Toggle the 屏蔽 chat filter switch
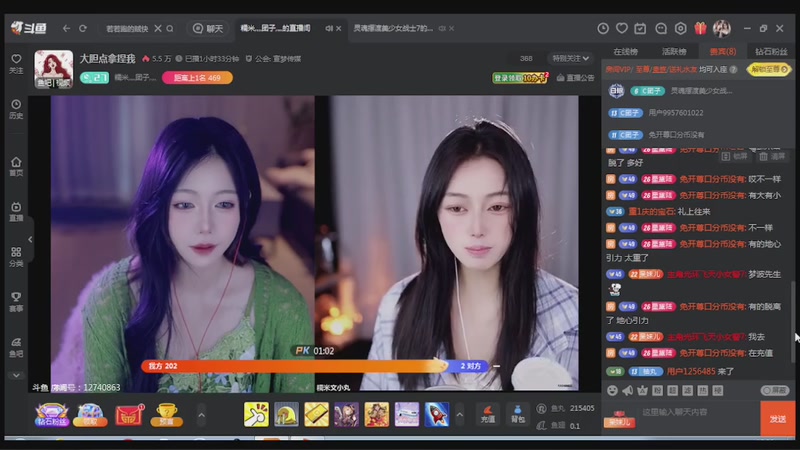This screenshot has height=450, width=800. tap(775, 390)
